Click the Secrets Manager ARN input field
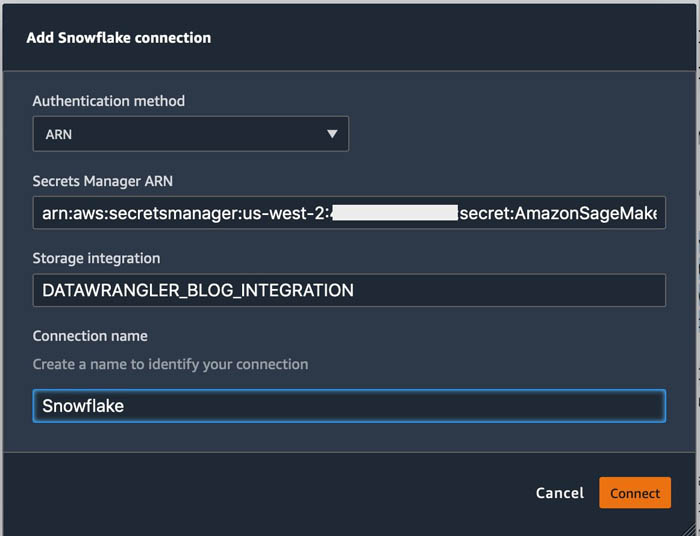This screenshot has height=536, width=700. 349,213
